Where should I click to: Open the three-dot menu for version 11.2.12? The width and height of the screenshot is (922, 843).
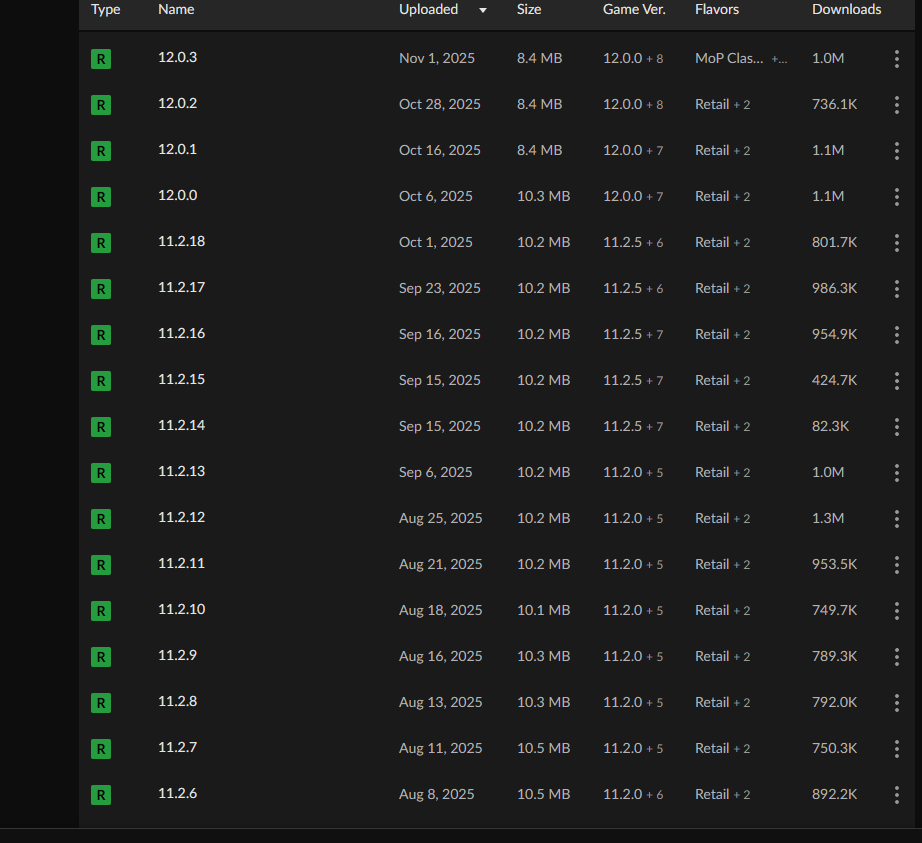pos(896,518)
